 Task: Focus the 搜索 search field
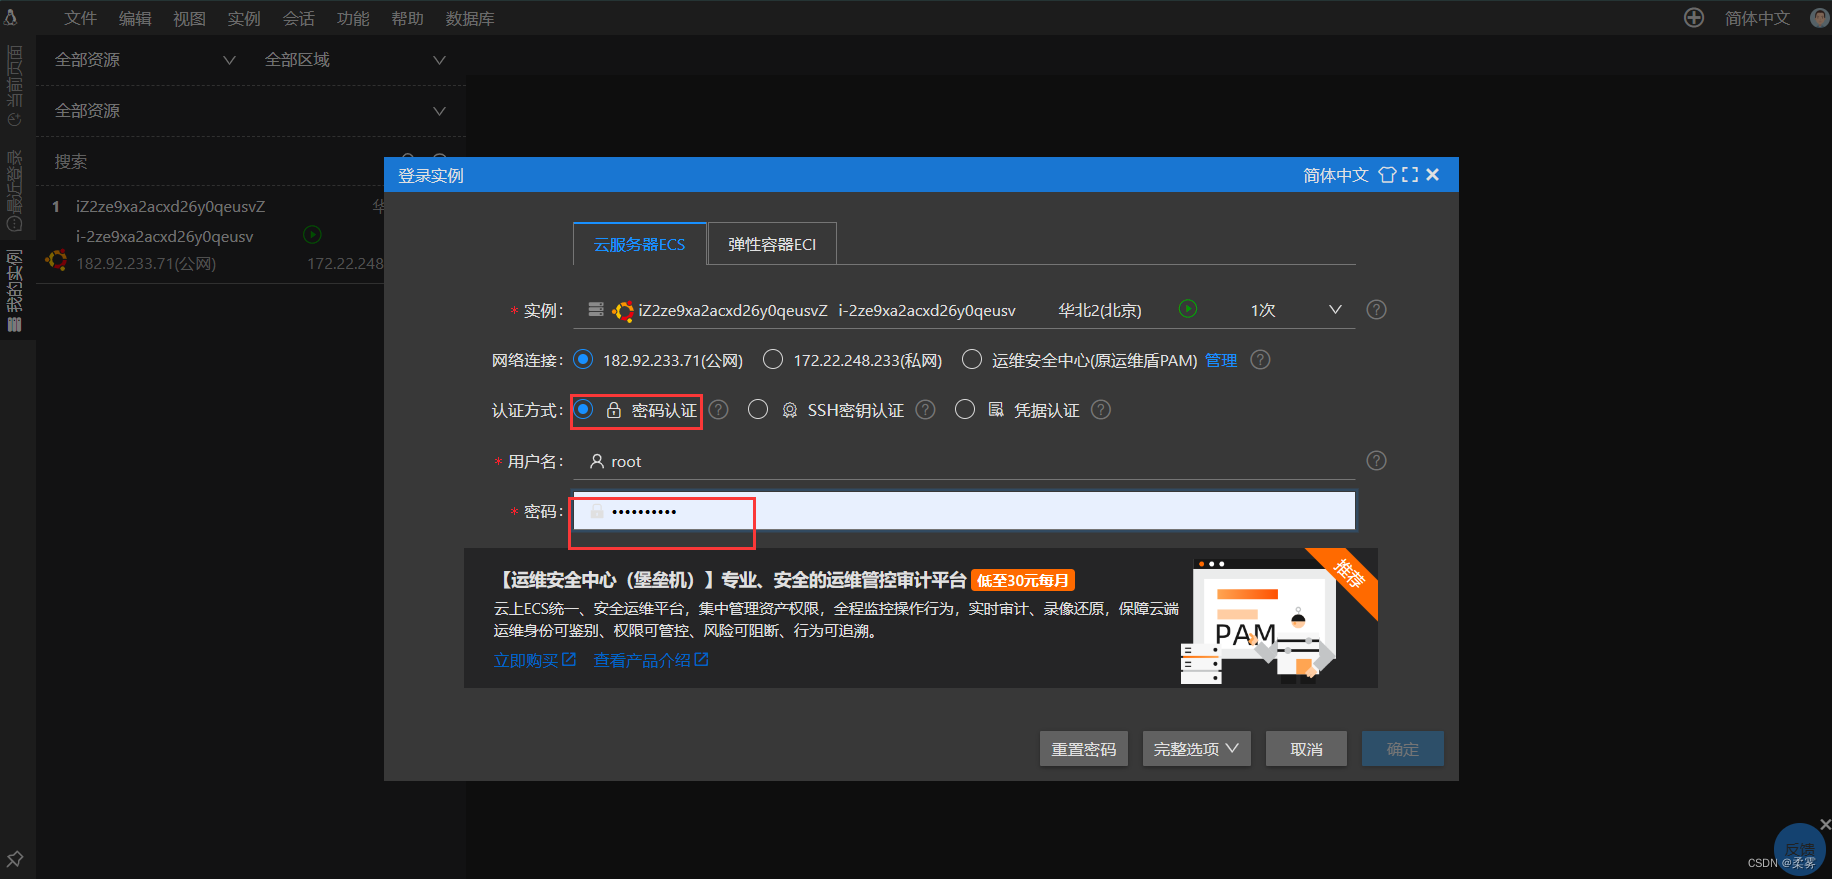point(220,161)
